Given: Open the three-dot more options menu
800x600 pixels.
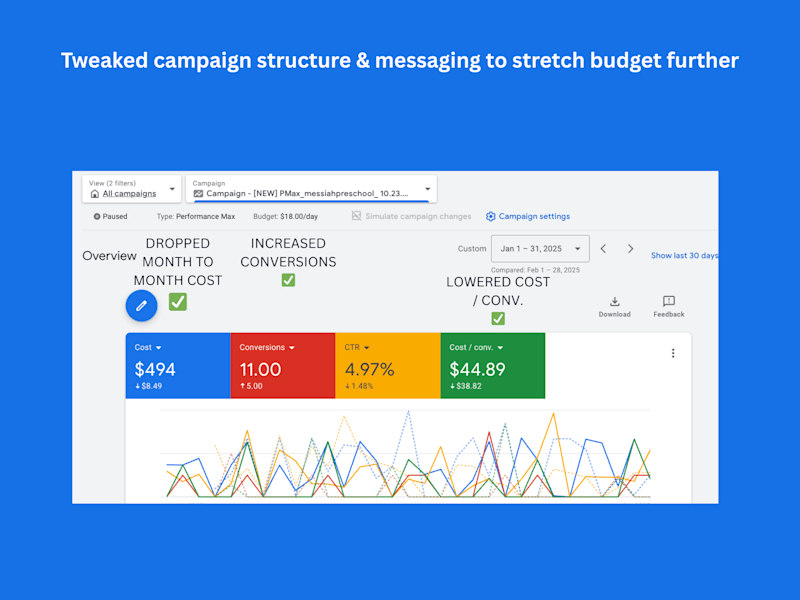Looking at the screenshot, I should click(673, 353).
